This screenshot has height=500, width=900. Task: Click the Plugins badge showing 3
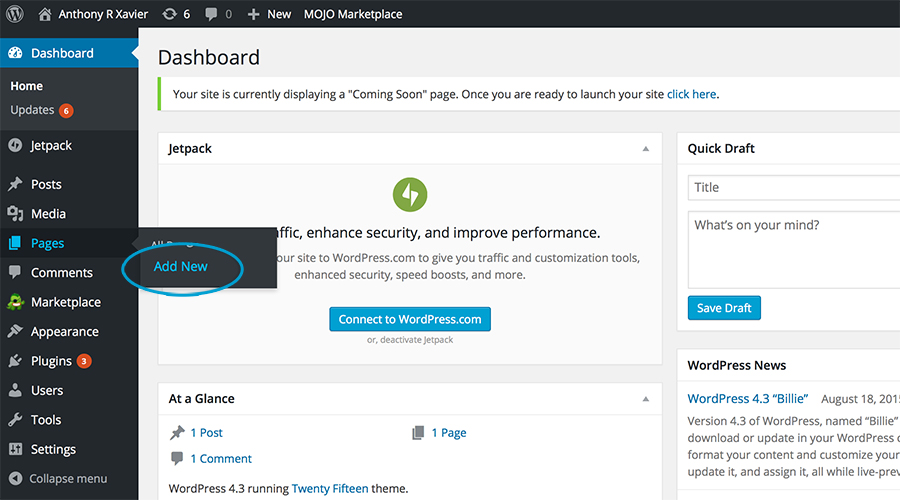[84, 361]
